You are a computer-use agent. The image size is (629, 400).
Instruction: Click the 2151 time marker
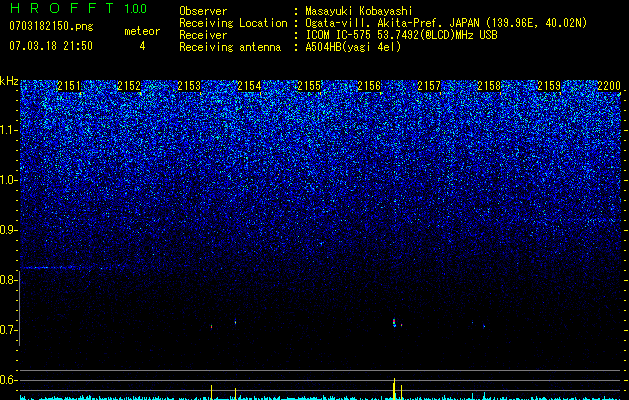click(69, 86)
